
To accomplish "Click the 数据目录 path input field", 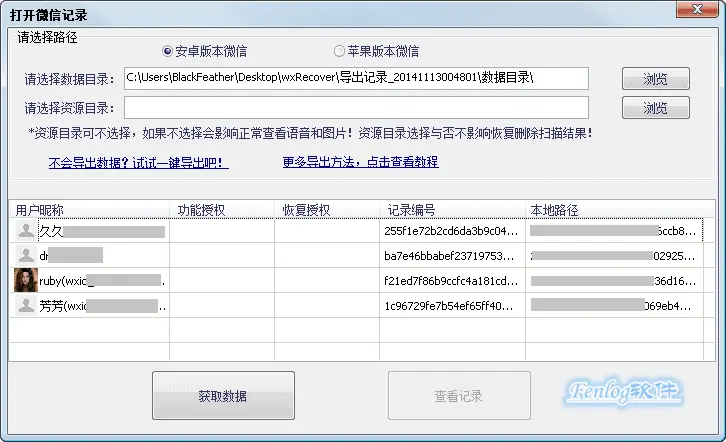I will pyautogui.click(x=355, y=78).
